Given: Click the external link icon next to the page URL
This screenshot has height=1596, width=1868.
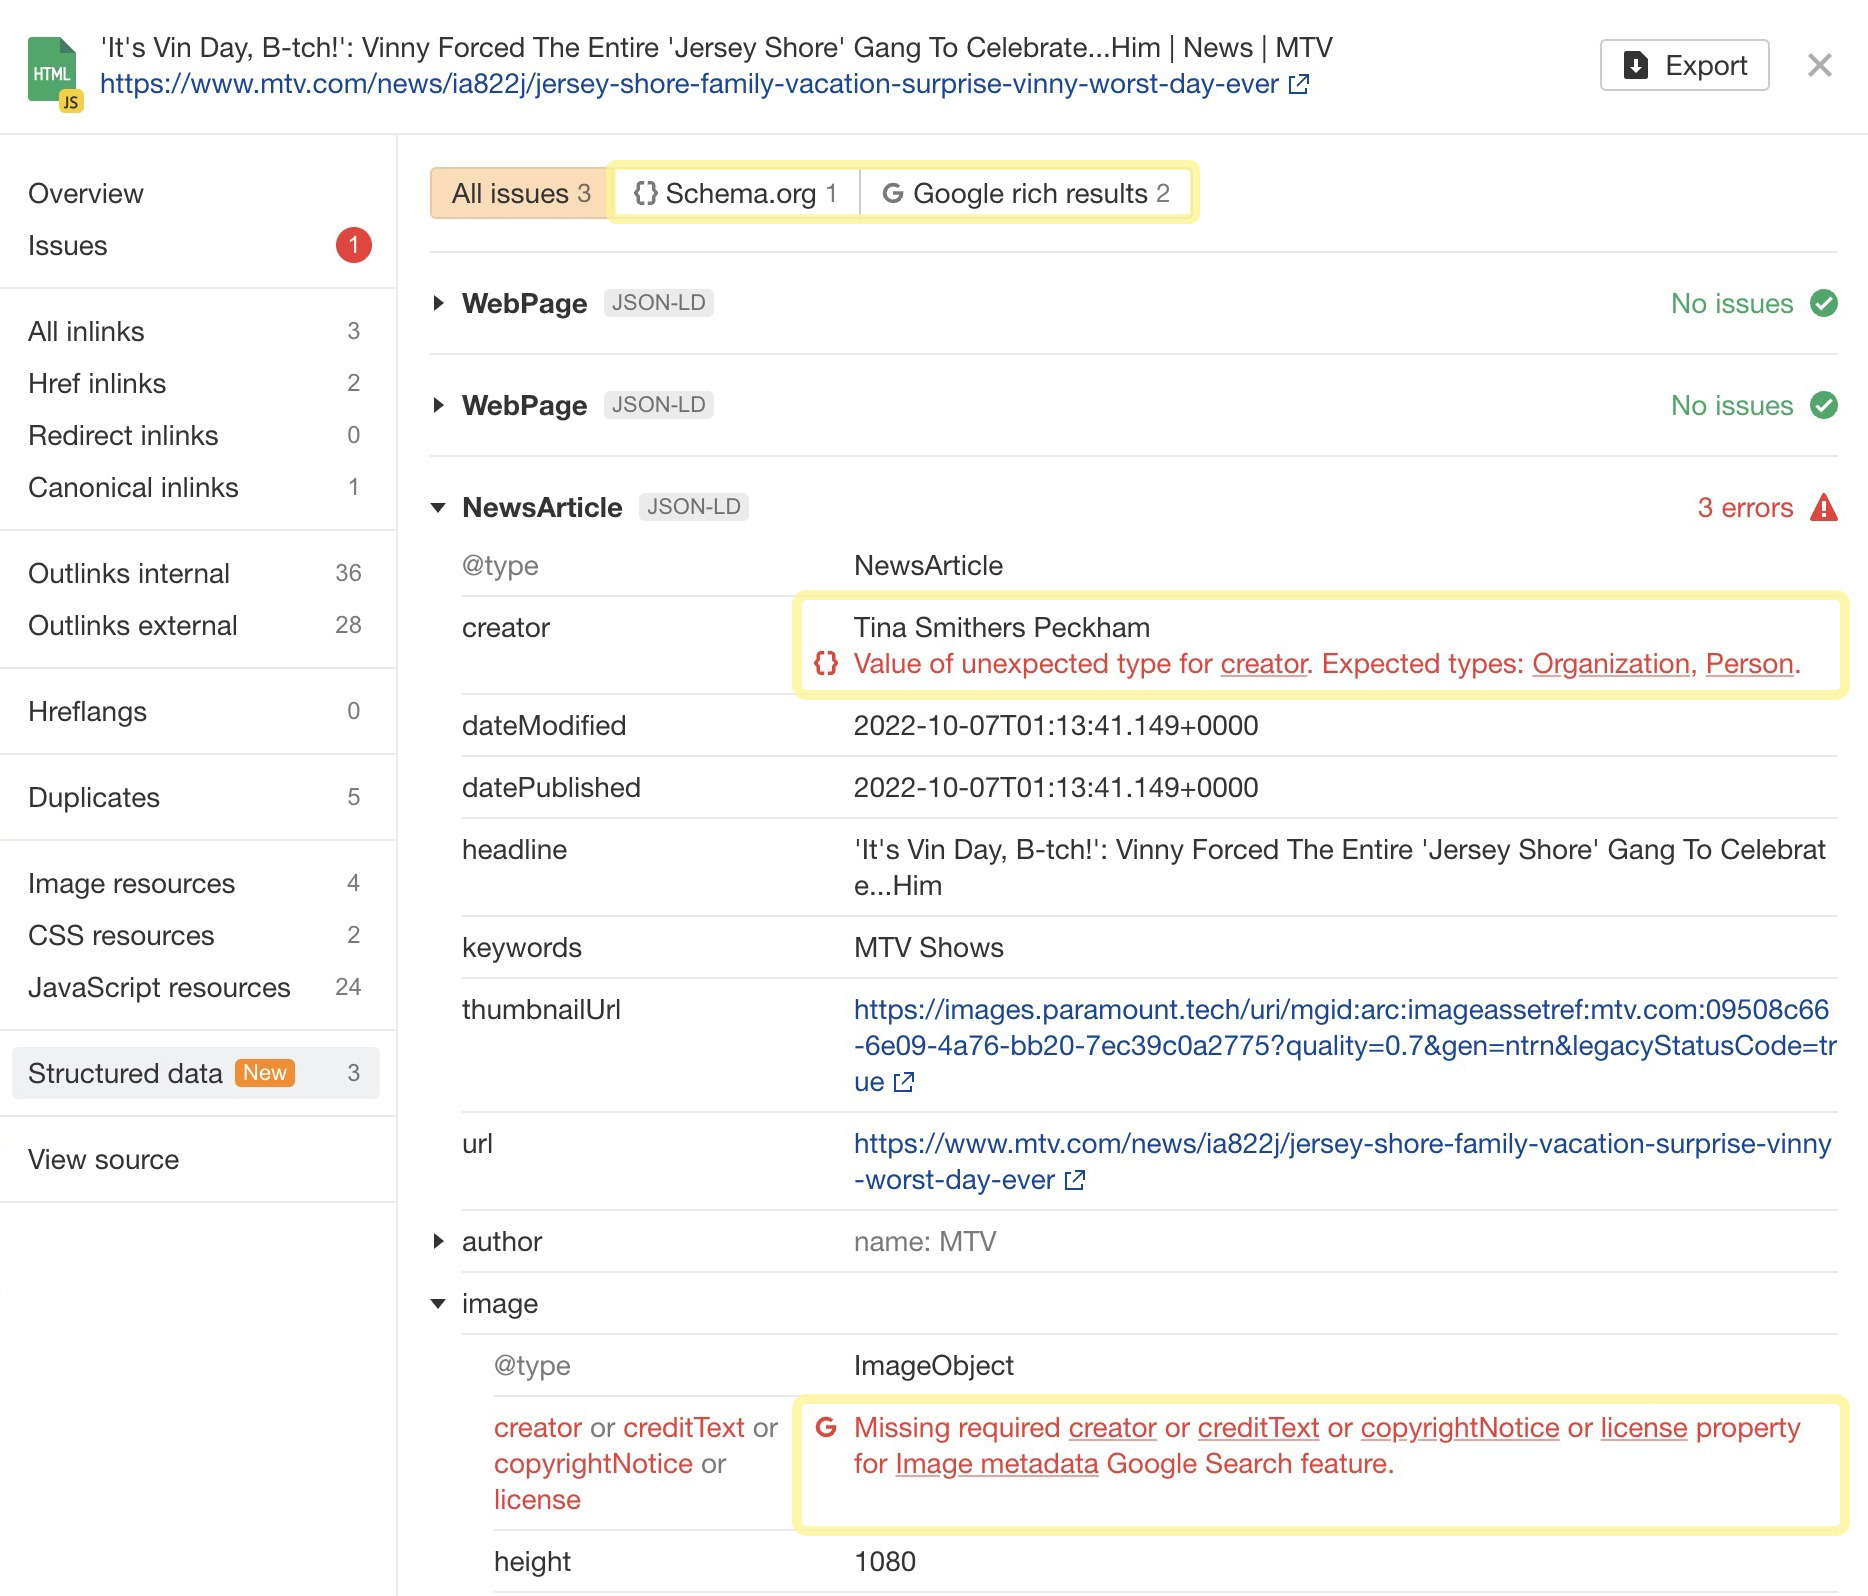Looking at the screenshot, I should pos(1298,85).
